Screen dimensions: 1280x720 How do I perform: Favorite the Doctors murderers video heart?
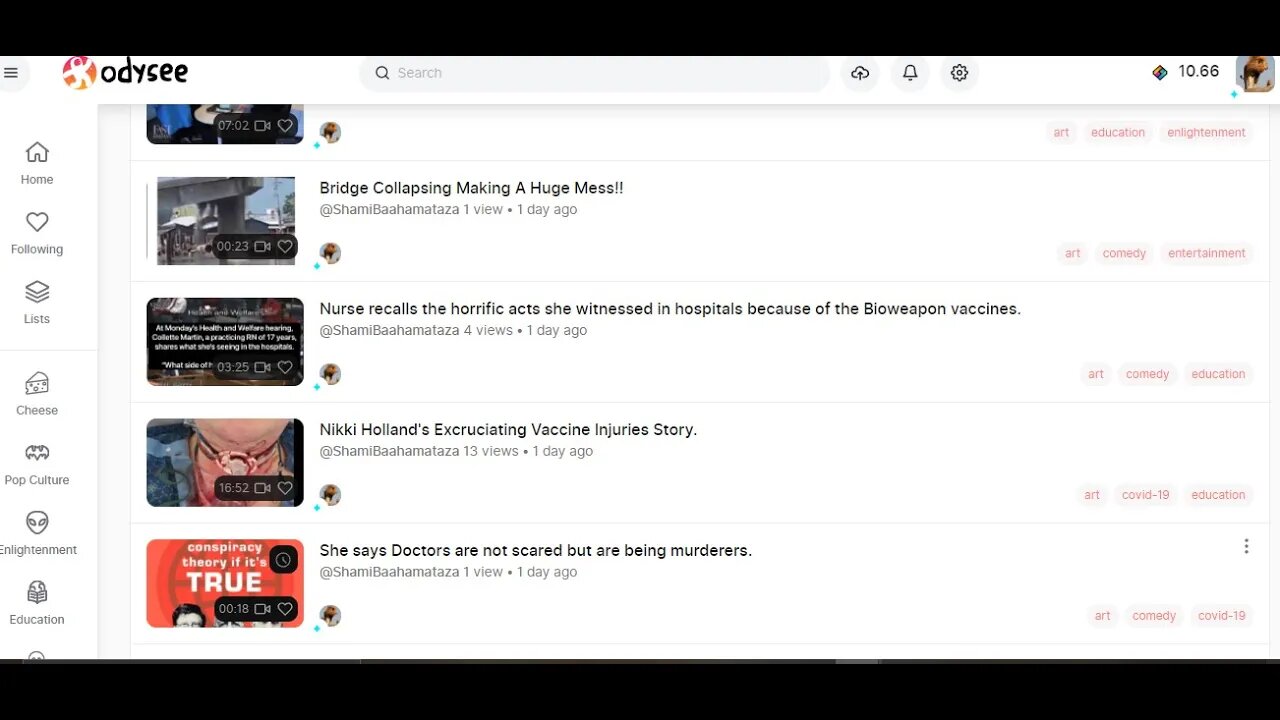tap(285, 608)
